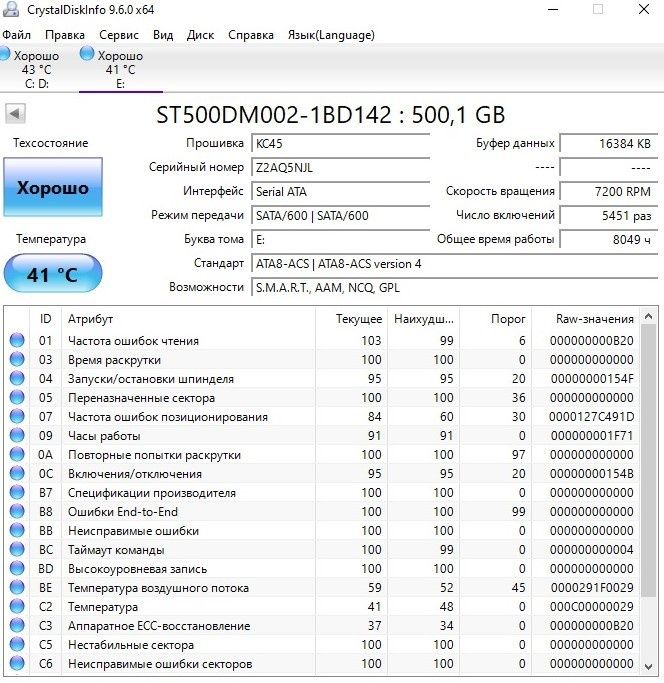Click status icon for Высокоуровневая запись
Image resolution: width=664 pixels, height=683 pixels.
pyautogui.click(x=17, y=568)
